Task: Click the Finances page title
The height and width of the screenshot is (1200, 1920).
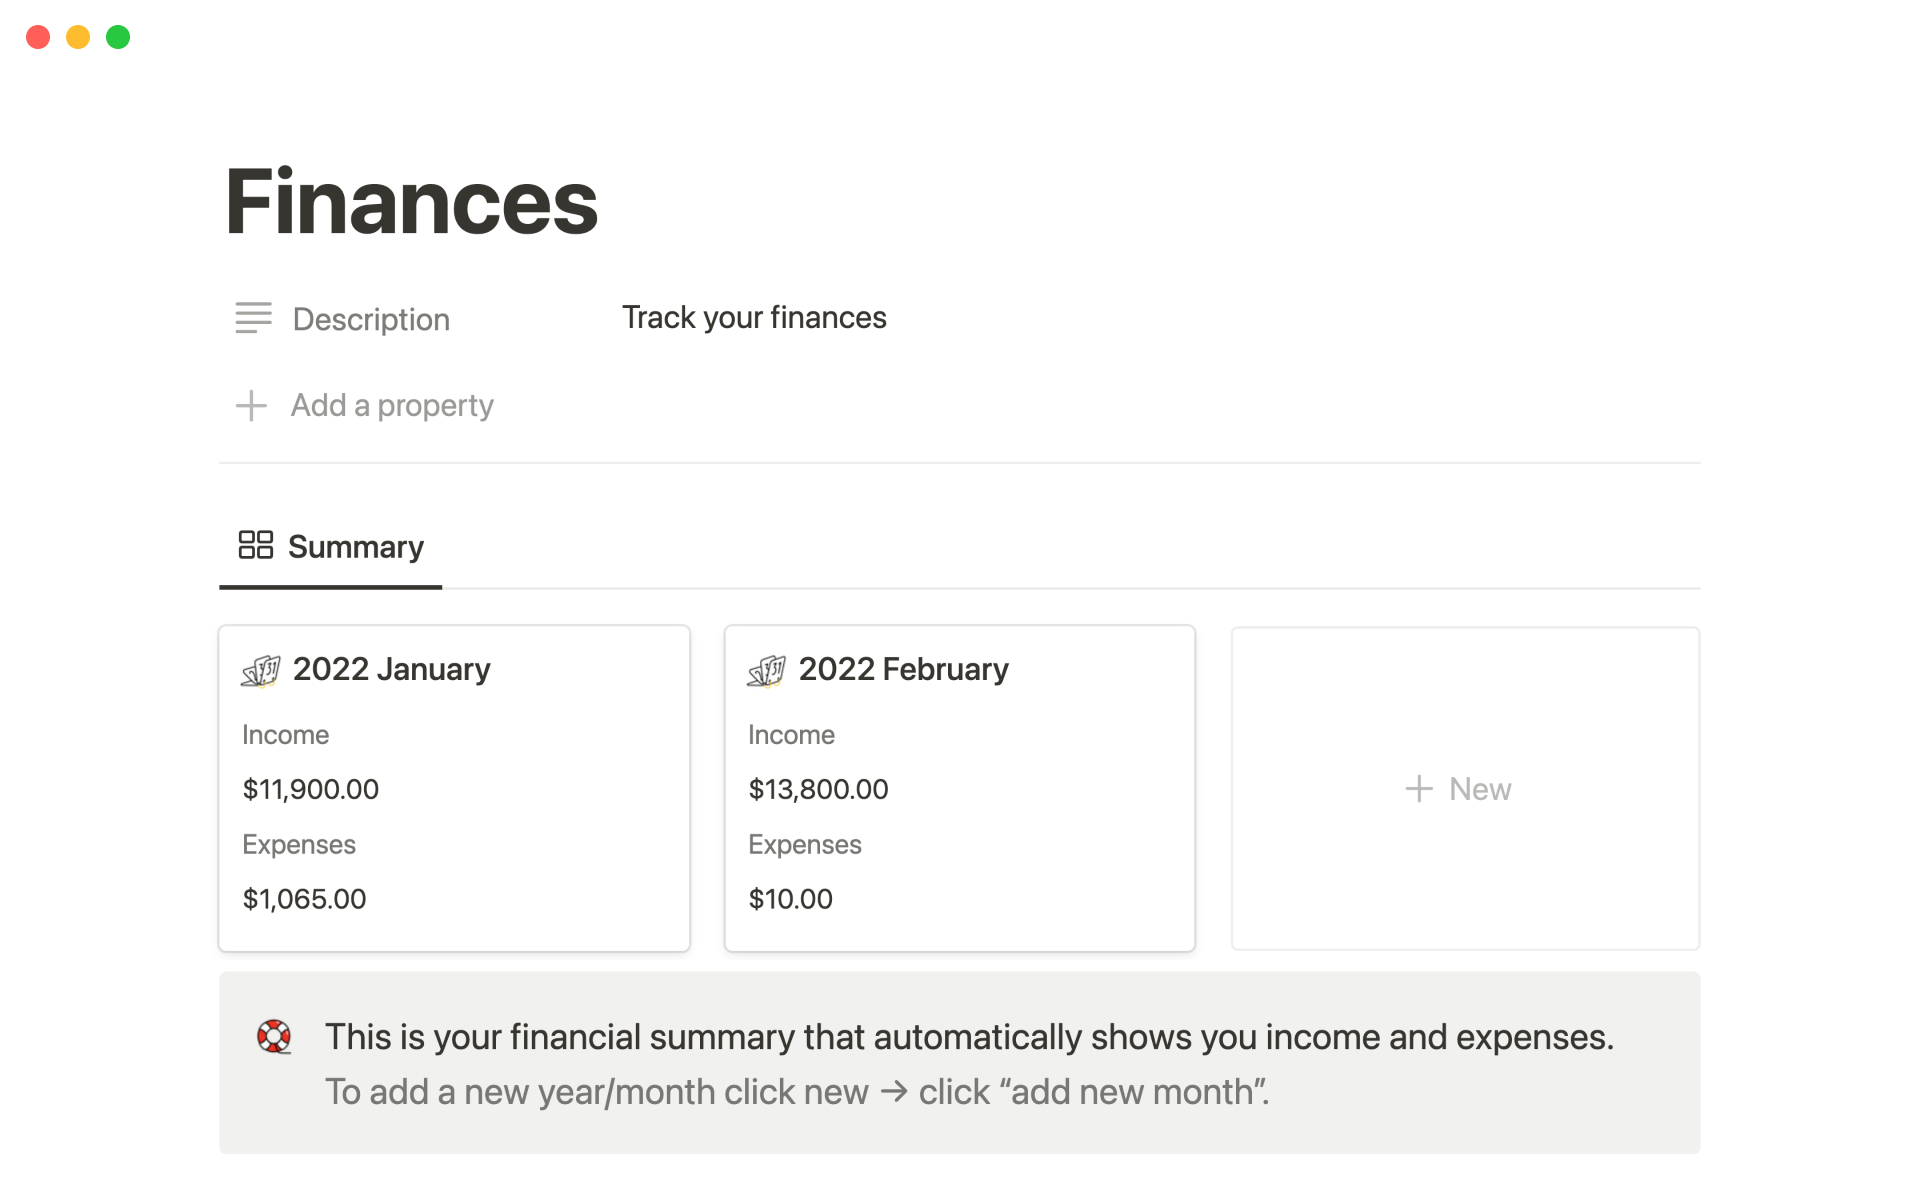Action: click(x=411, y=203)
